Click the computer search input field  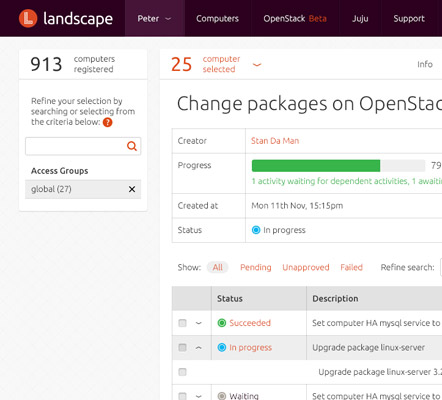click(x=83, y=146)
